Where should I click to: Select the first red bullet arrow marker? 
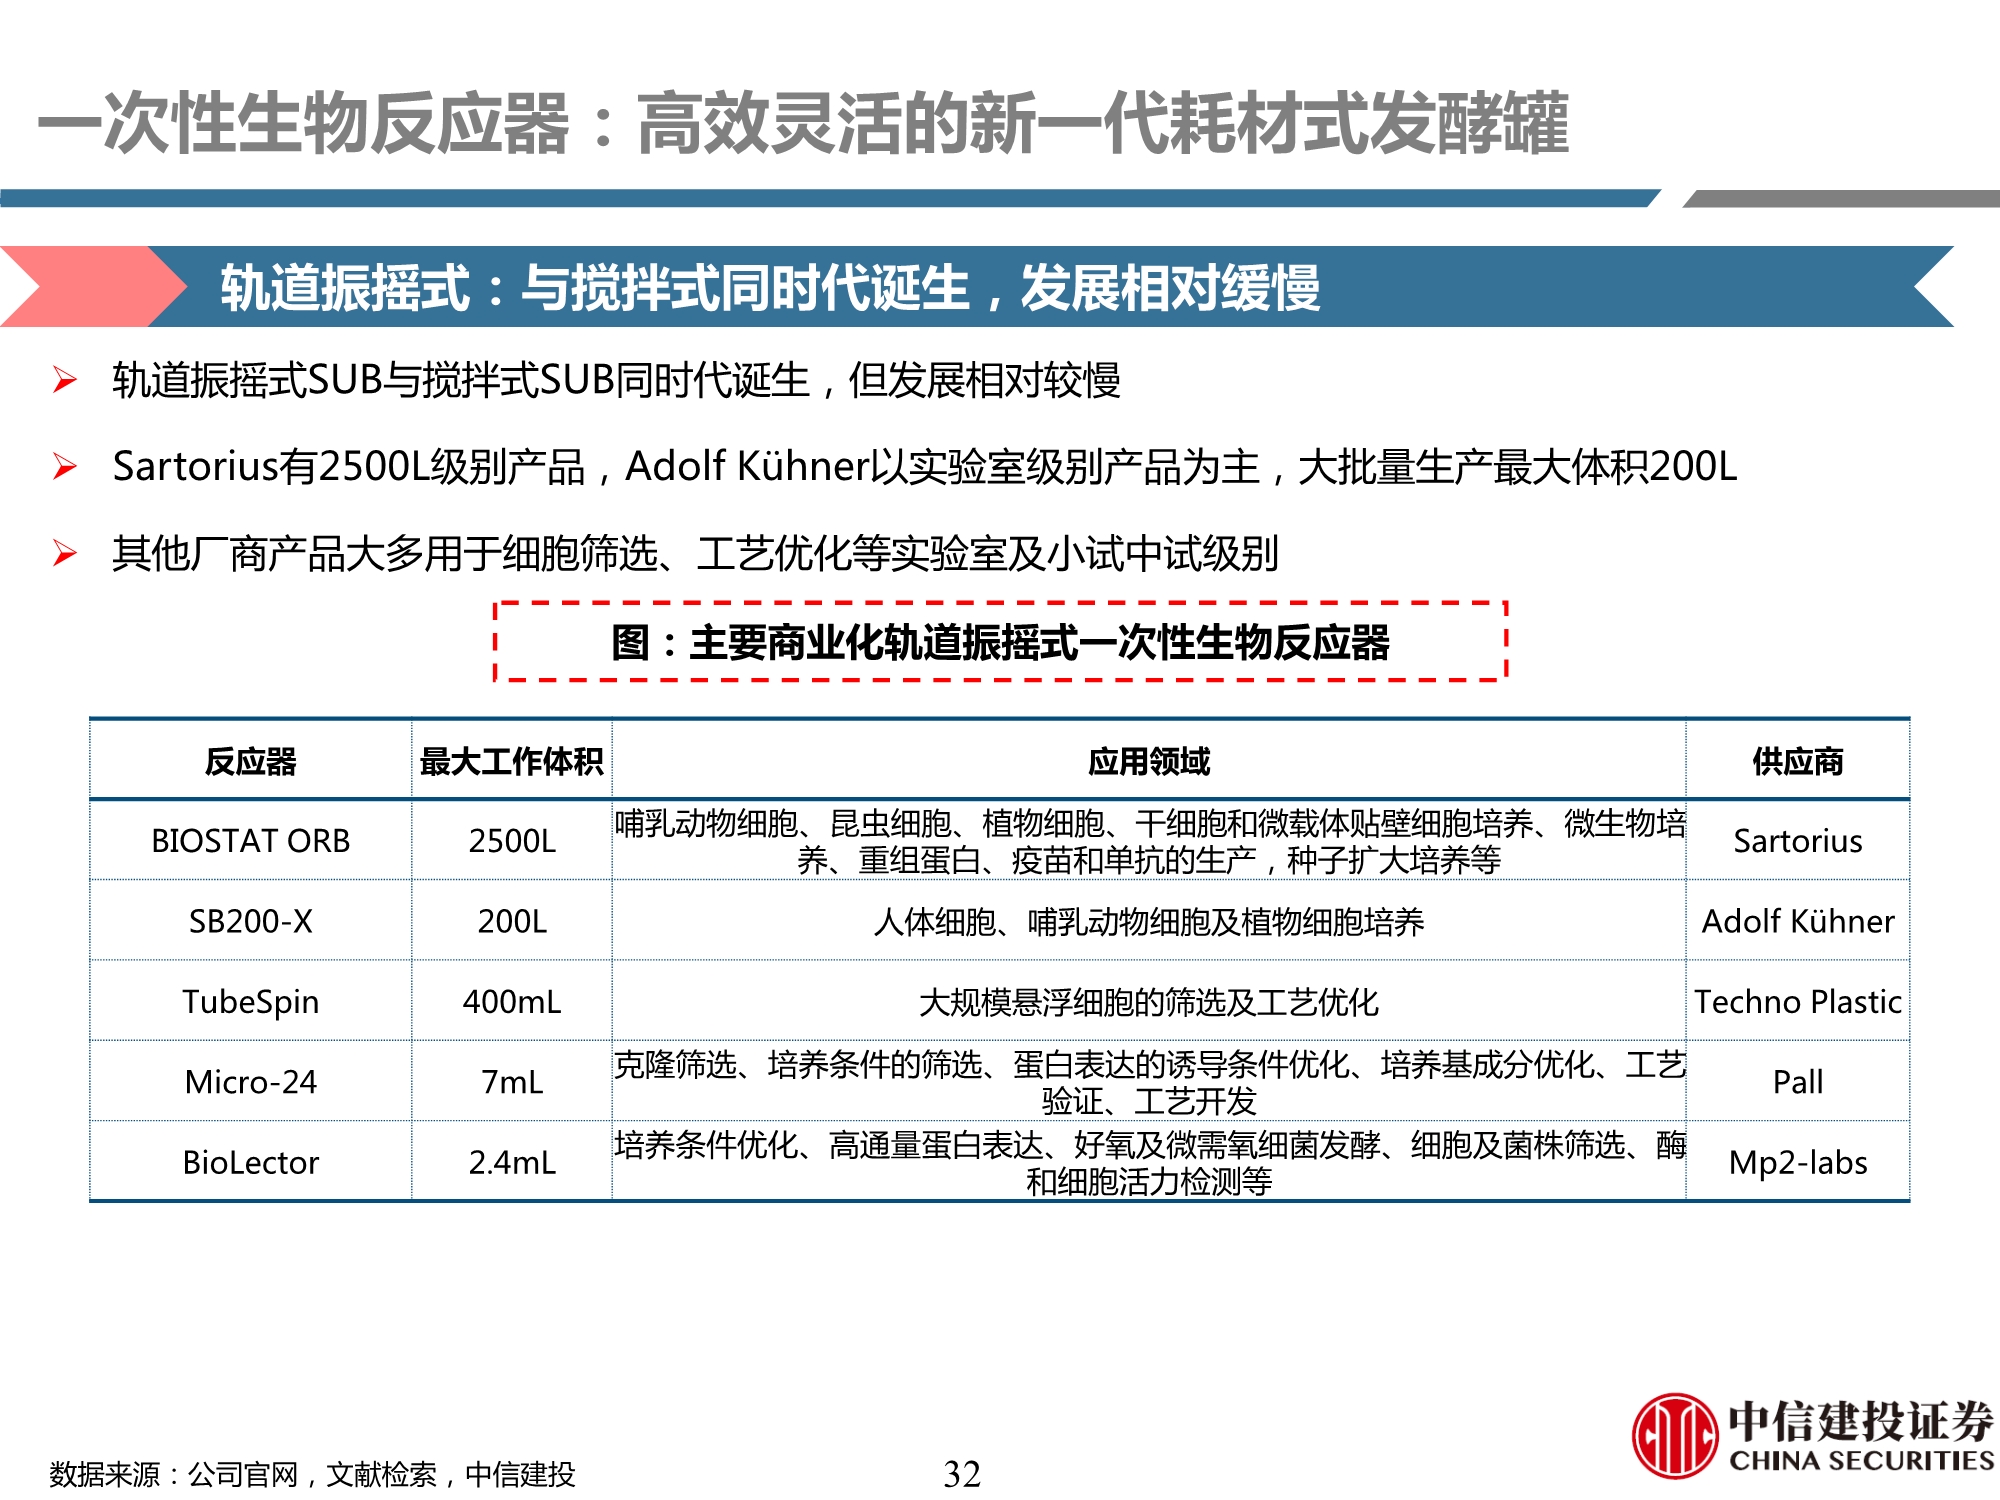[x=63, y=380]
